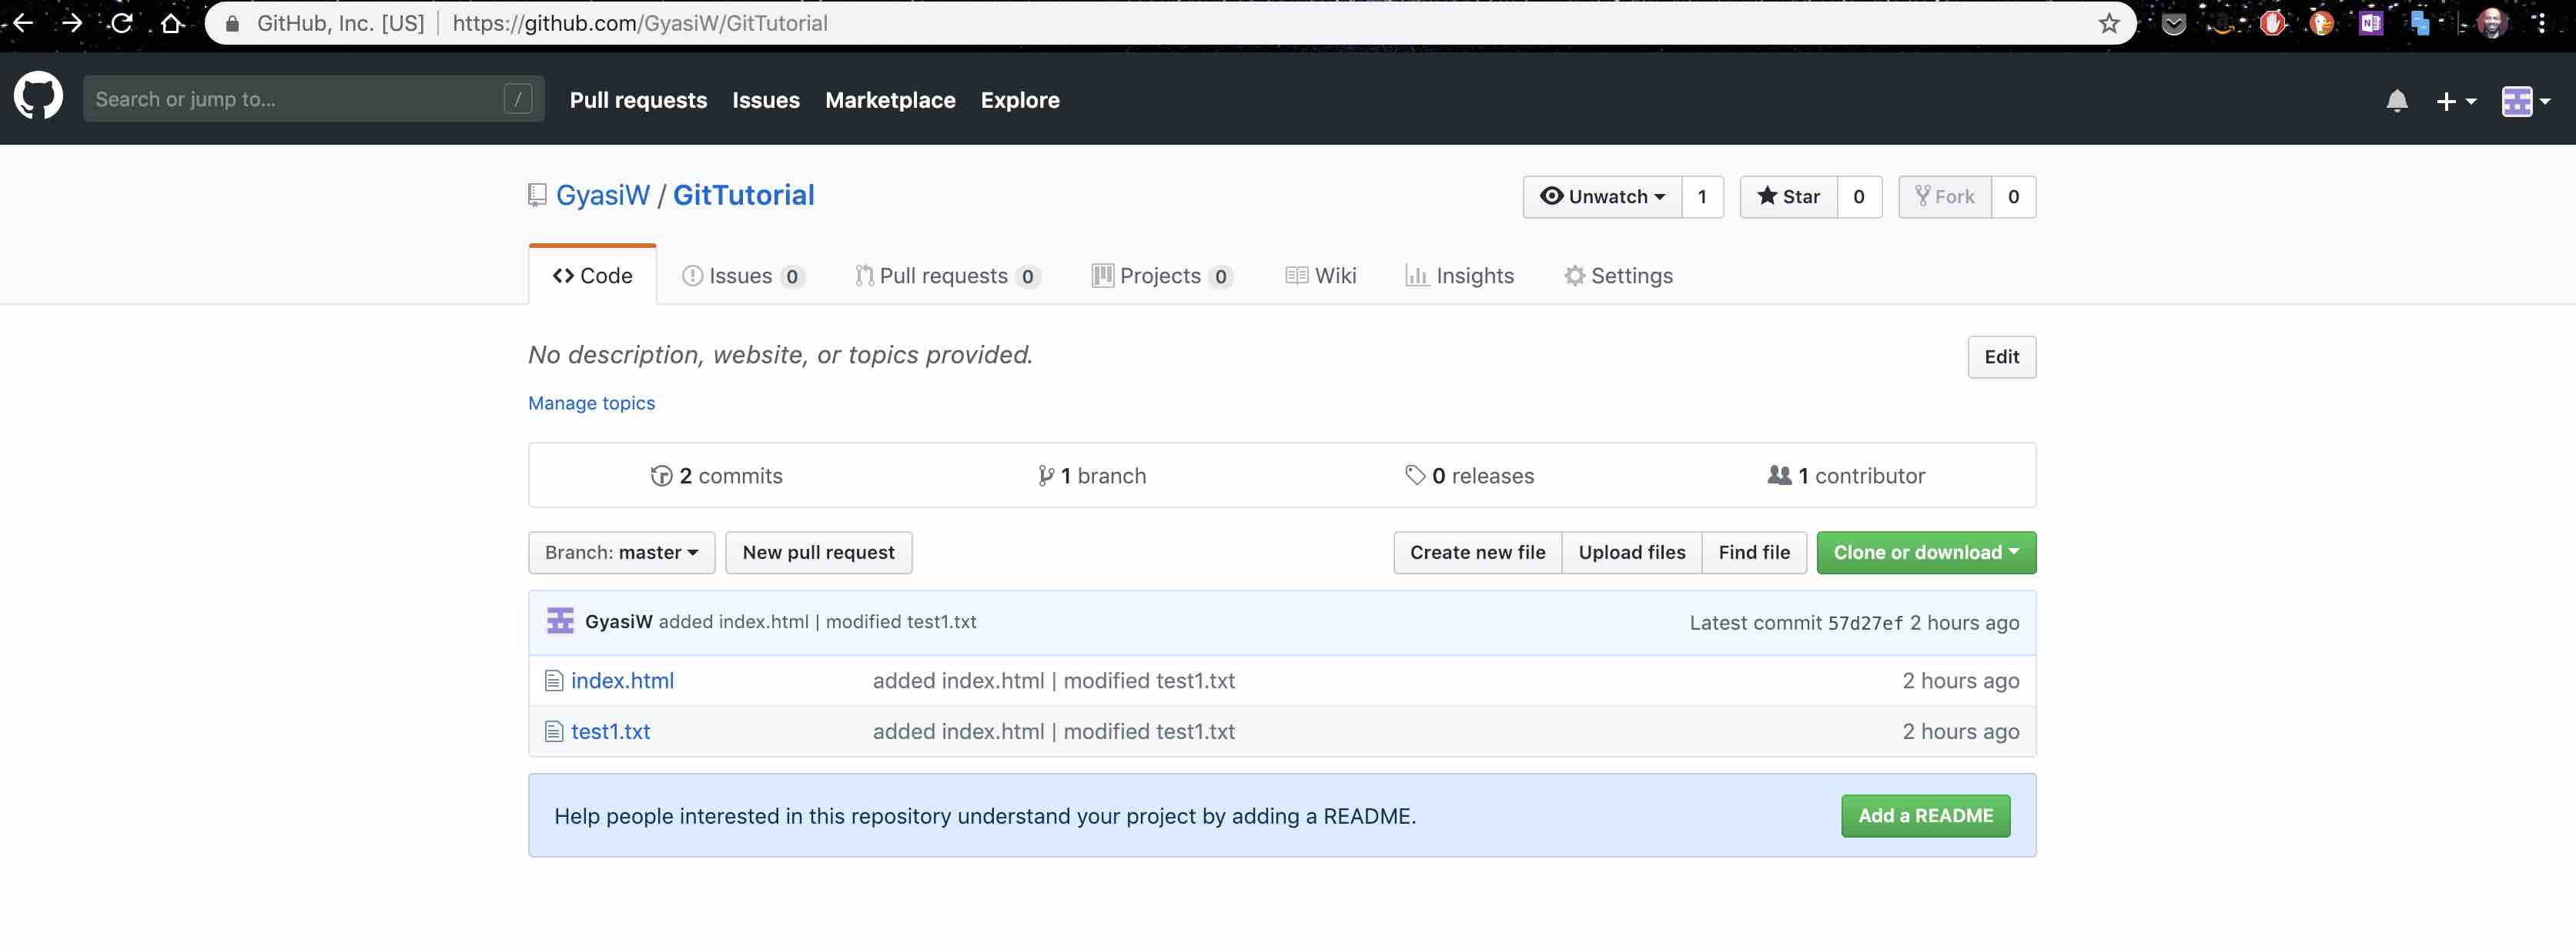Click the Add a README button

click(x=1925, y=816)
